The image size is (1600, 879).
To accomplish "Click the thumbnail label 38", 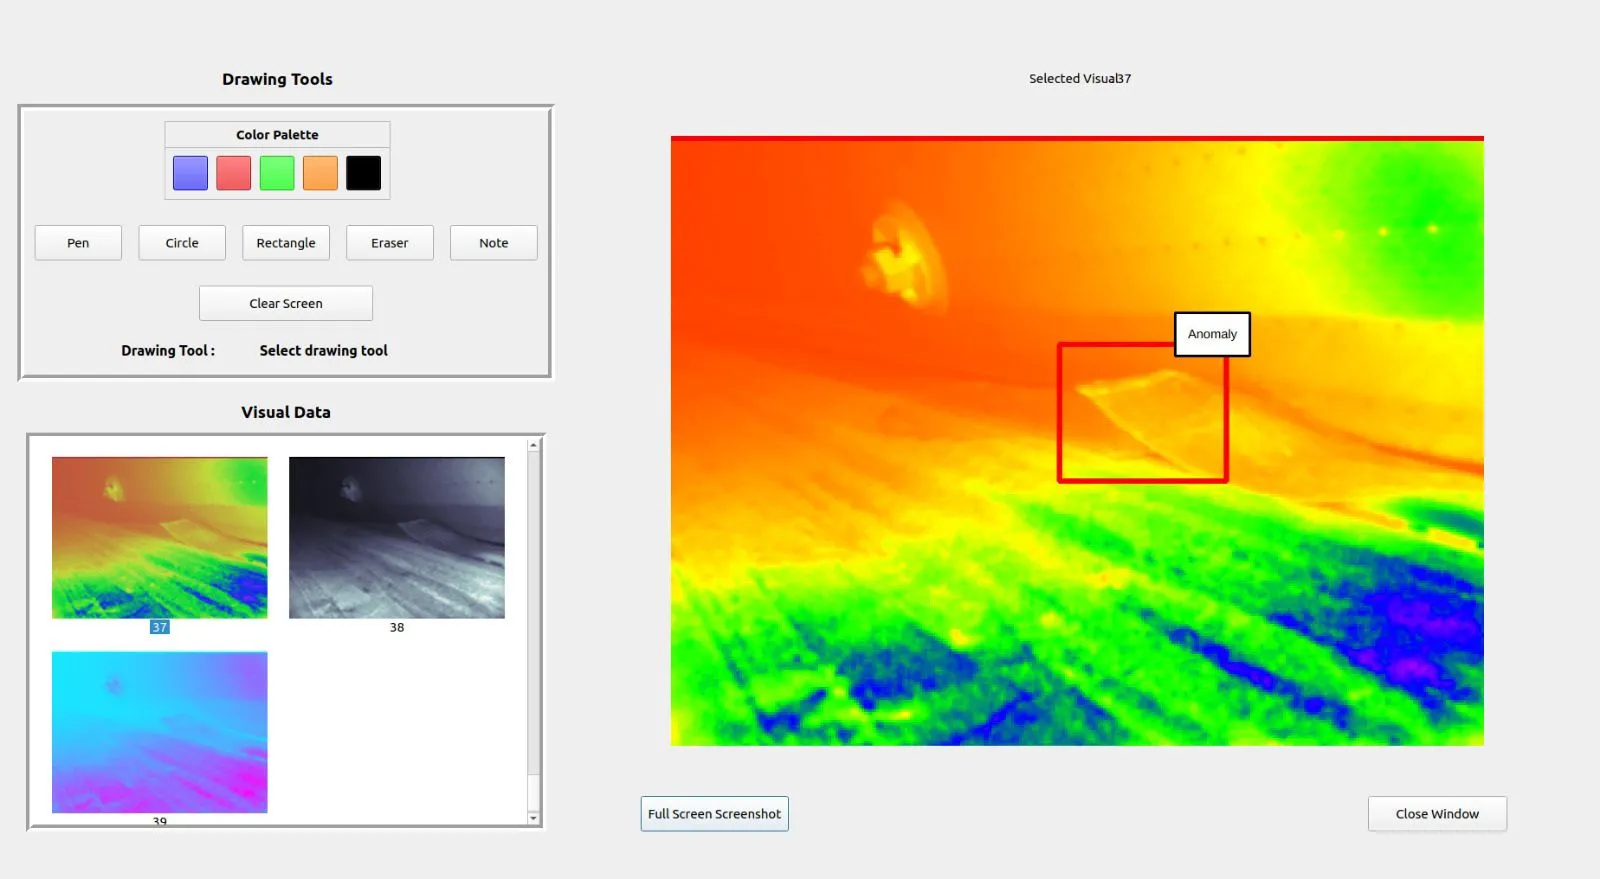I will click(397, 627).
